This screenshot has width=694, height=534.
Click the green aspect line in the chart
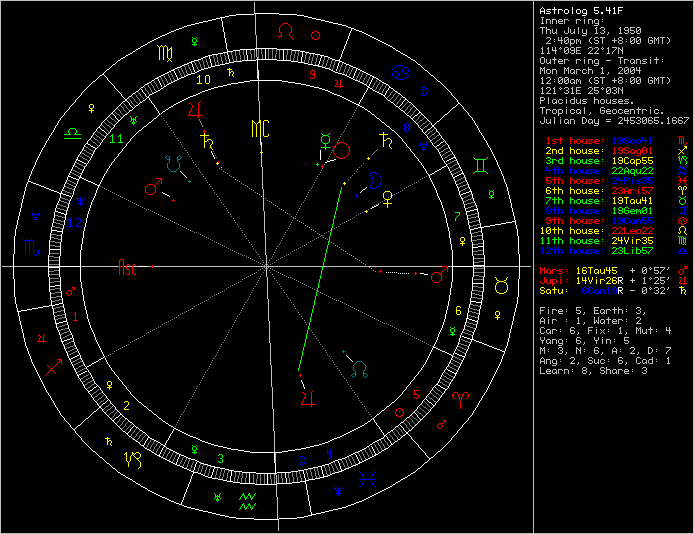tap(322, 280)
